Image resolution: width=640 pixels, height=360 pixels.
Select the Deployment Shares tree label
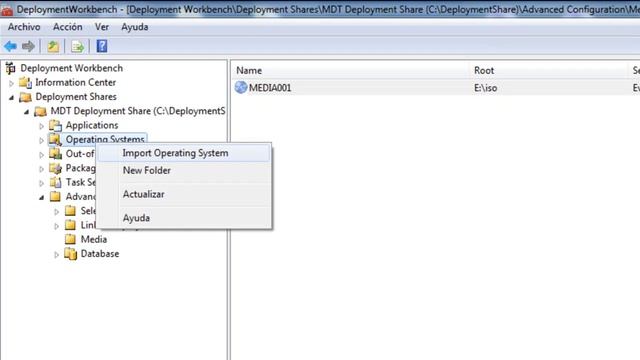[x=76, y=97]
